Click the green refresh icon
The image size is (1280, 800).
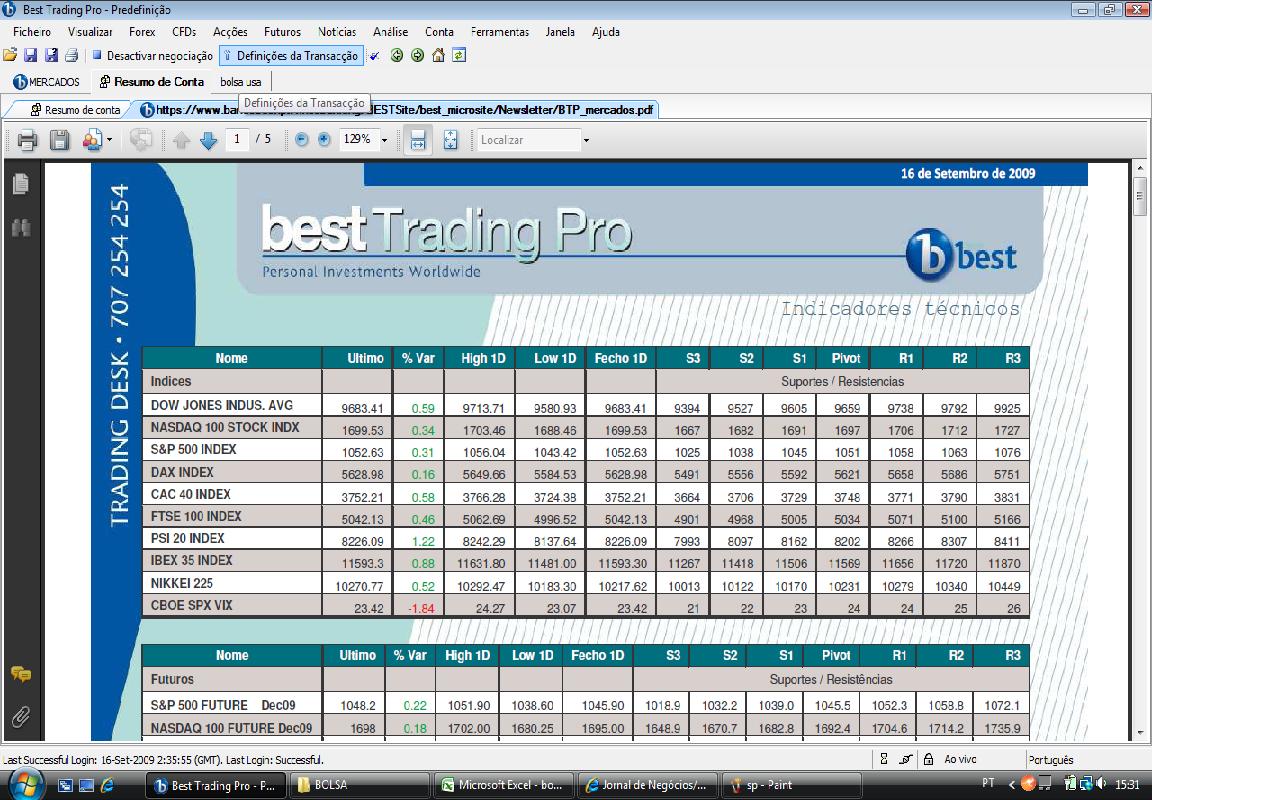459,56
